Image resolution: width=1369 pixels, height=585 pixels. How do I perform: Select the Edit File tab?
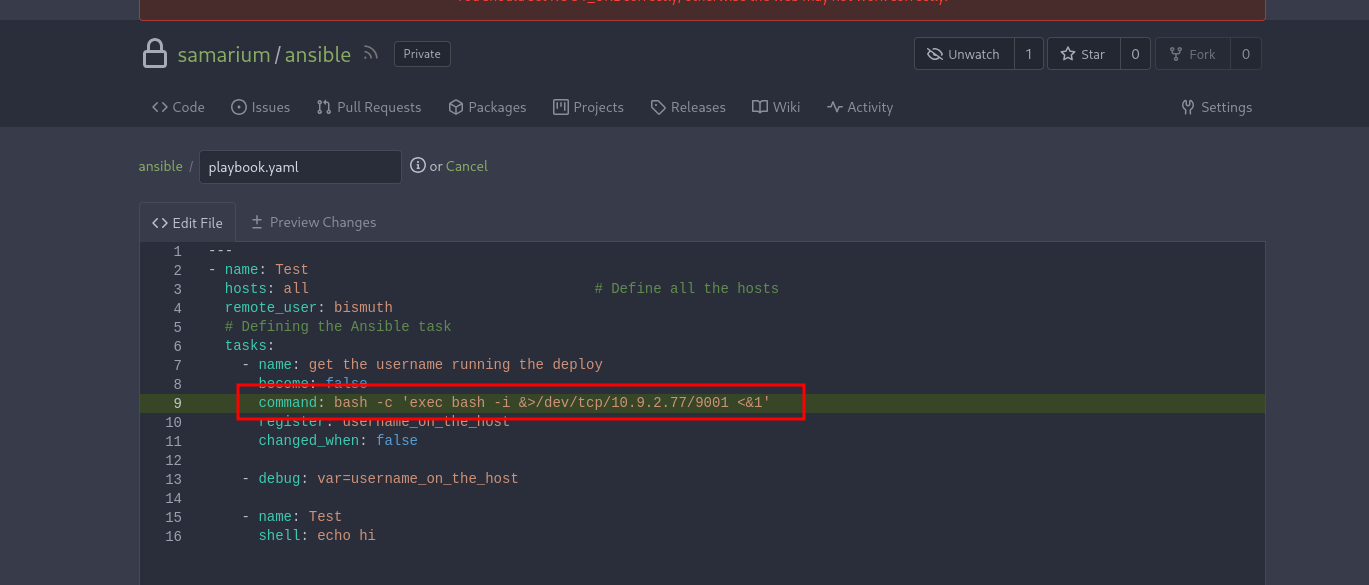(187, 221)
